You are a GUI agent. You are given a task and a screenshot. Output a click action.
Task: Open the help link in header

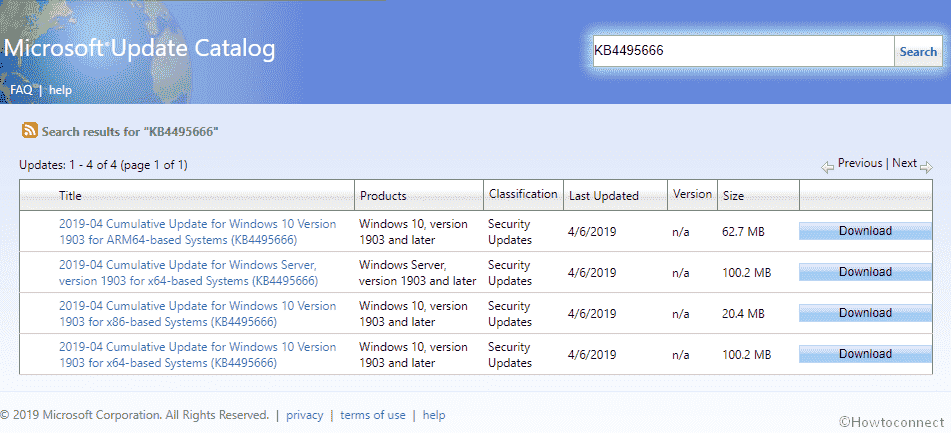[60, 90]
